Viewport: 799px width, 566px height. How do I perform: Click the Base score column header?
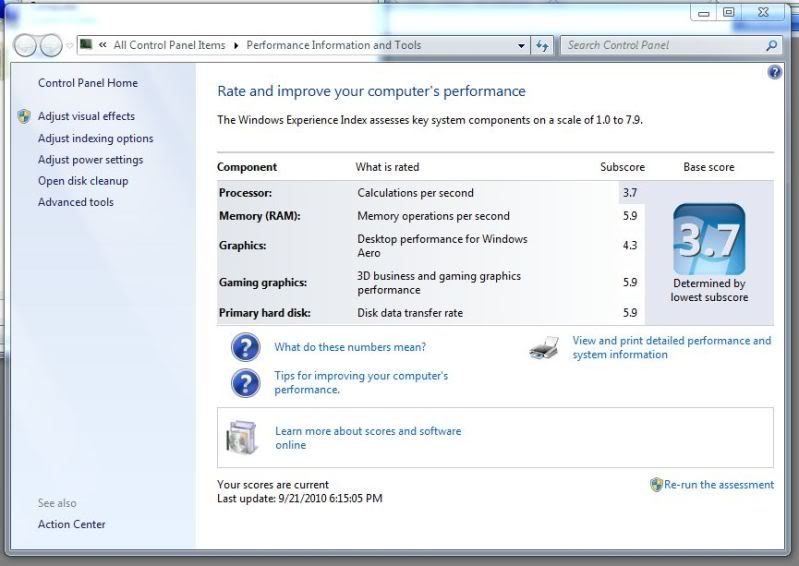pos(709,167)
